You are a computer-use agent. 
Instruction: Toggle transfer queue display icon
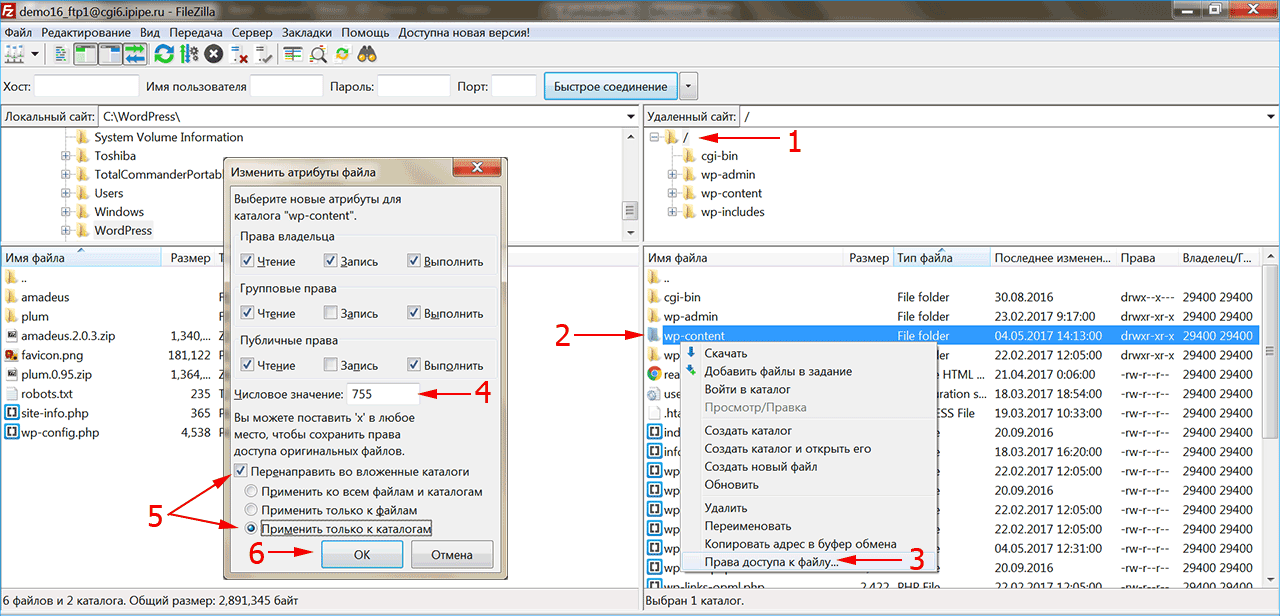click(x=134, y=53)
